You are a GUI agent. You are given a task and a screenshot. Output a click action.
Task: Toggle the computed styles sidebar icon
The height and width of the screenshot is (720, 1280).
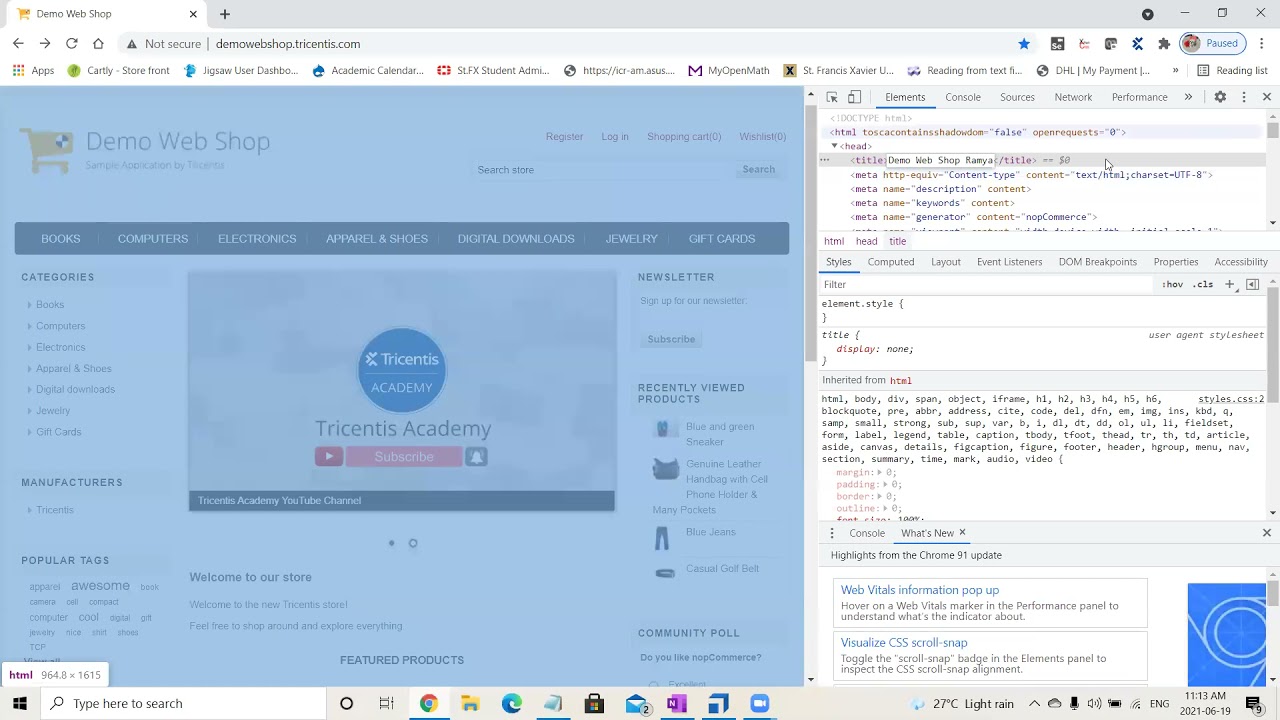[1252, 285]
